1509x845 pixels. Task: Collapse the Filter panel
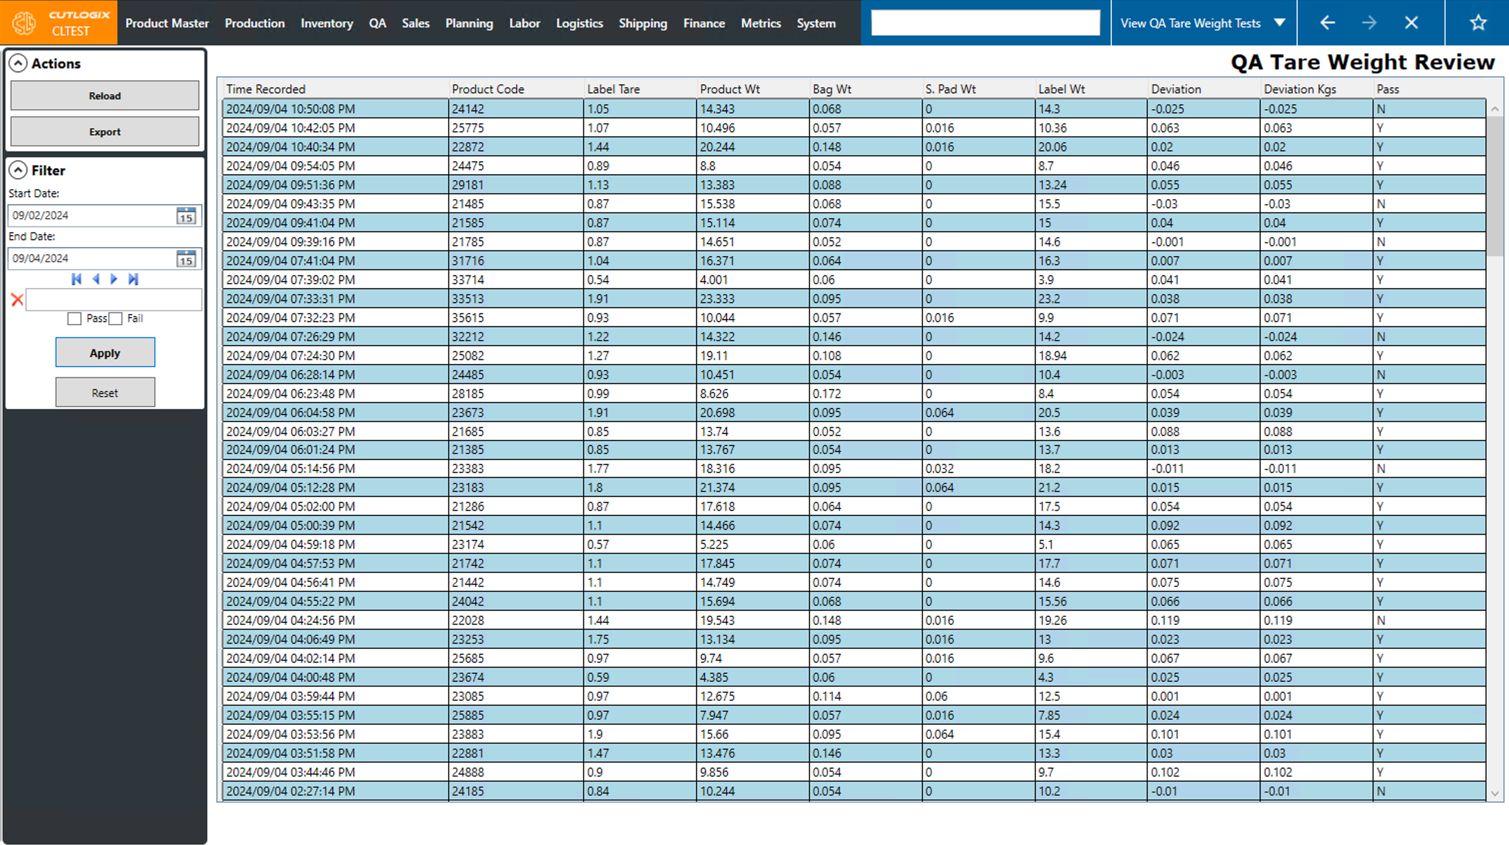[18, 170]
